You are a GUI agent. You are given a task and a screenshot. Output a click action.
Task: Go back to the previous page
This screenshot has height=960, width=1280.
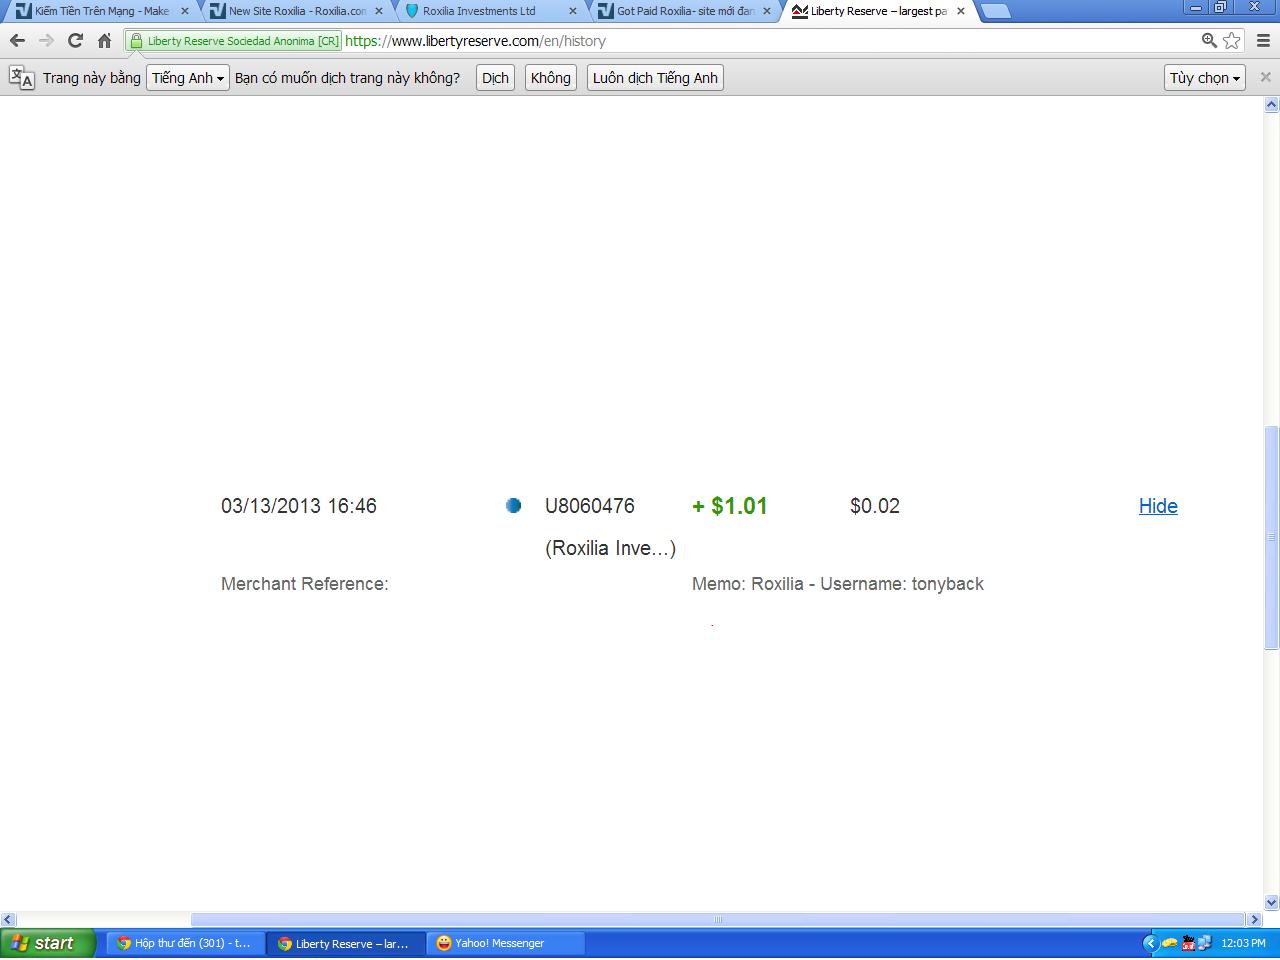tap(17, 41)
